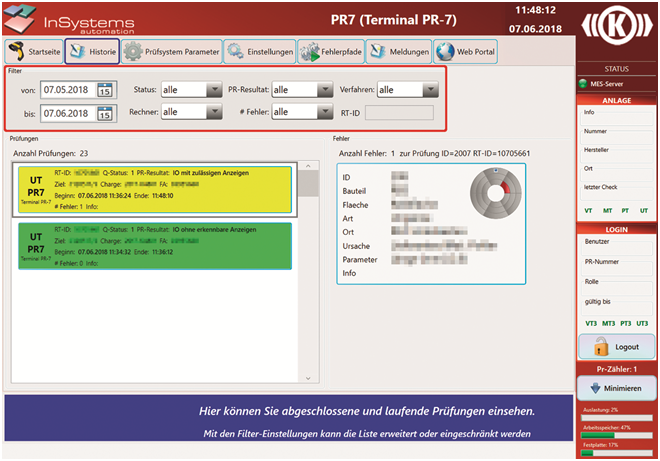This screenshot has height=461, width=660.
Task: Click the globe icon of Web Portal
Action: (445, 51)
